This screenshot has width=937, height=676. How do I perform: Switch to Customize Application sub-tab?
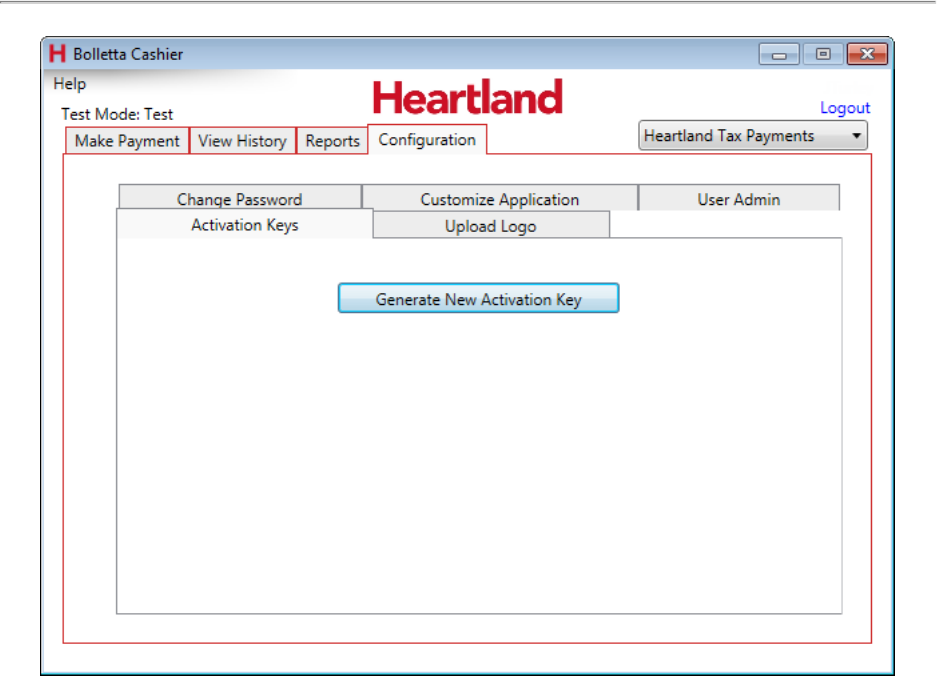pos(500,198)
